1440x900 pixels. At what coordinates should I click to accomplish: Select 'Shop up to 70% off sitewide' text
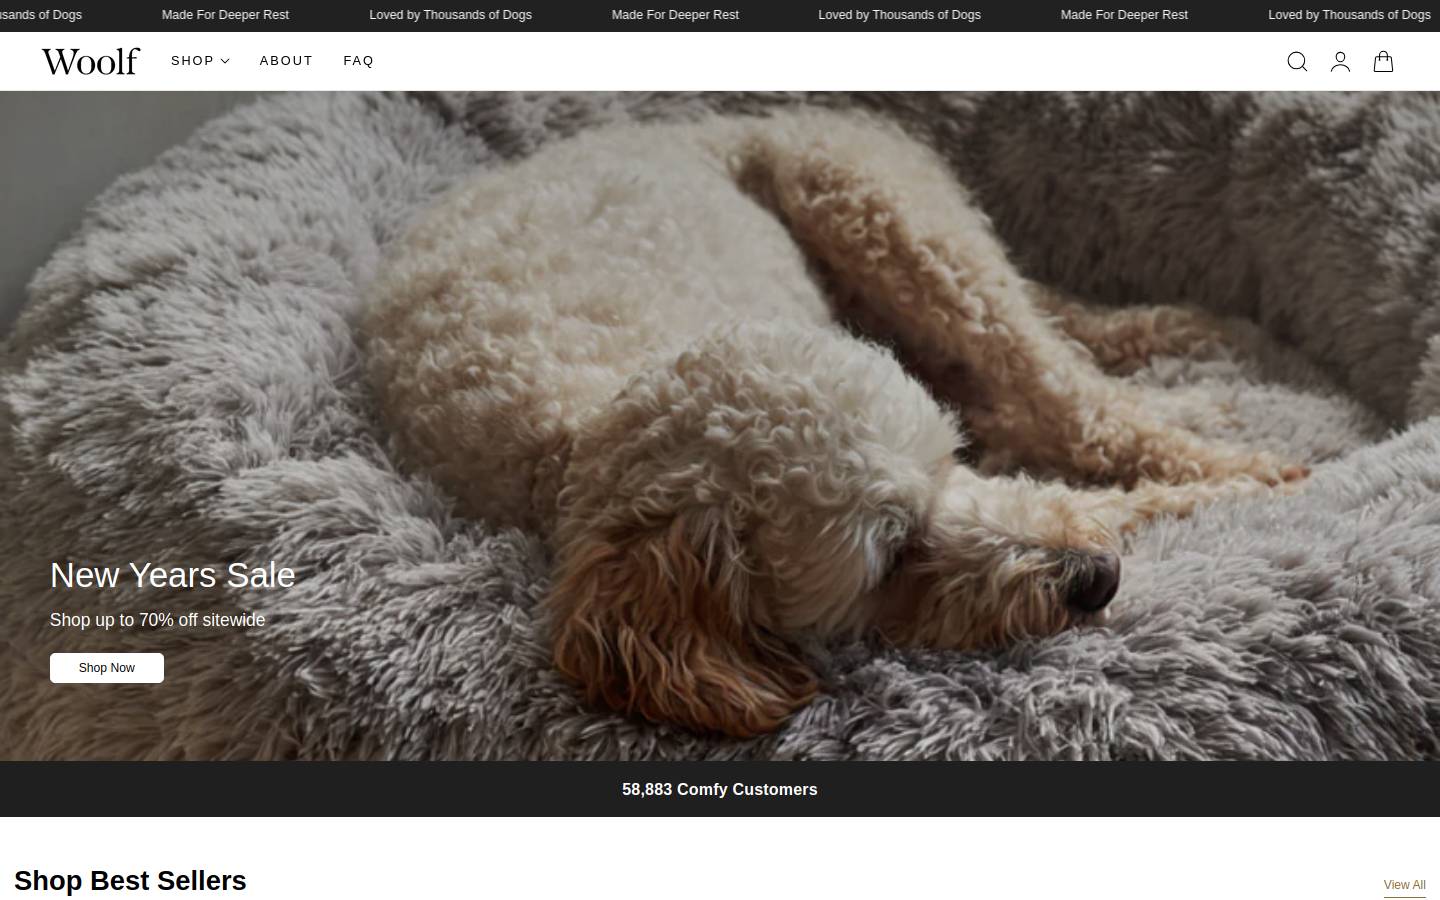pos(158,620)
